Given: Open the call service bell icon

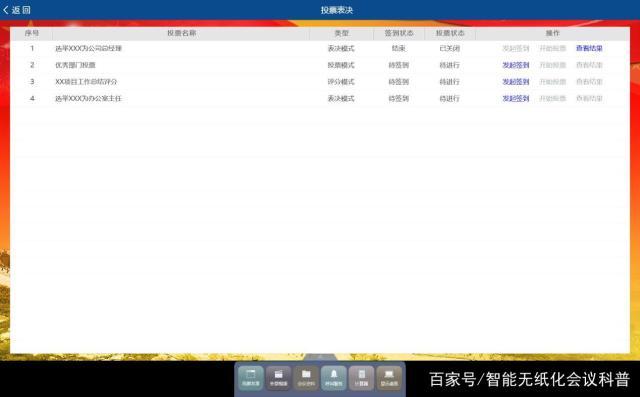Looking at the screenshot, I should (x=333, y=378).
